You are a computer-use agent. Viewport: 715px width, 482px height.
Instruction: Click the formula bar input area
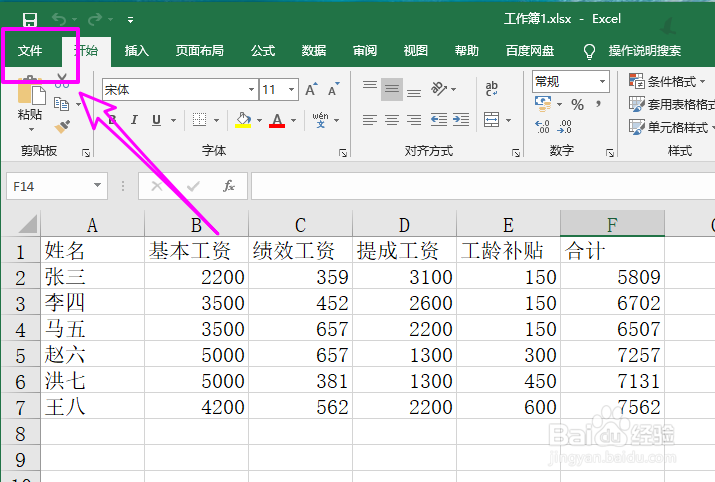pyautogui.click(x=483, y=186)
